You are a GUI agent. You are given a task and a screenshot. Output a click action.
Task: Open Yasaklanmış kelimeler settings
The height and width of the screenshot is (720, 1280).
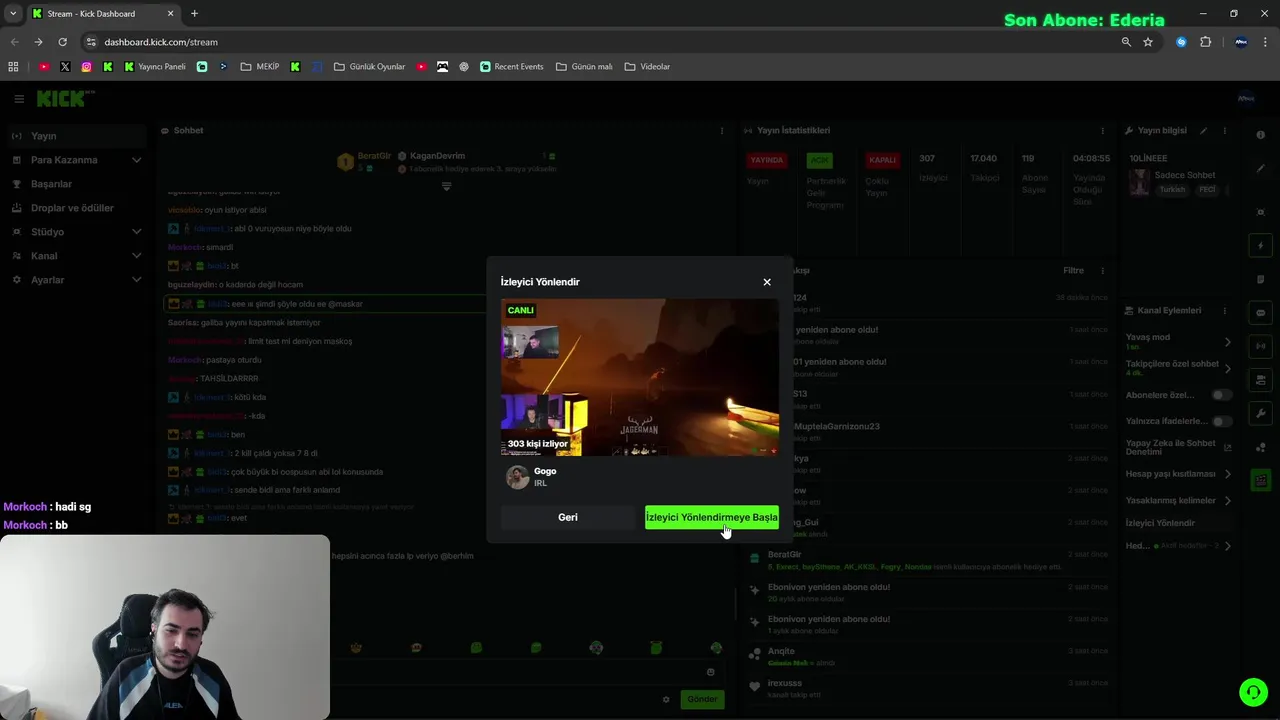(x=1178, y=501)
